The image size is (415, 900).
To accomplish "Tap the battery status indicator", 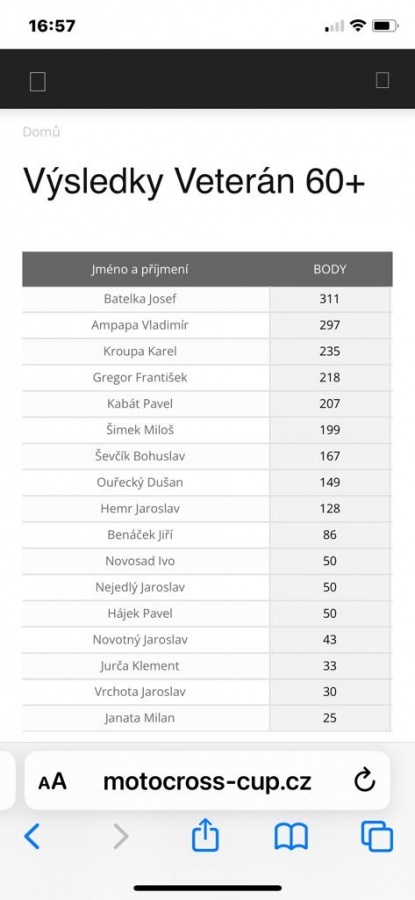I will click(x=385, y=25).
